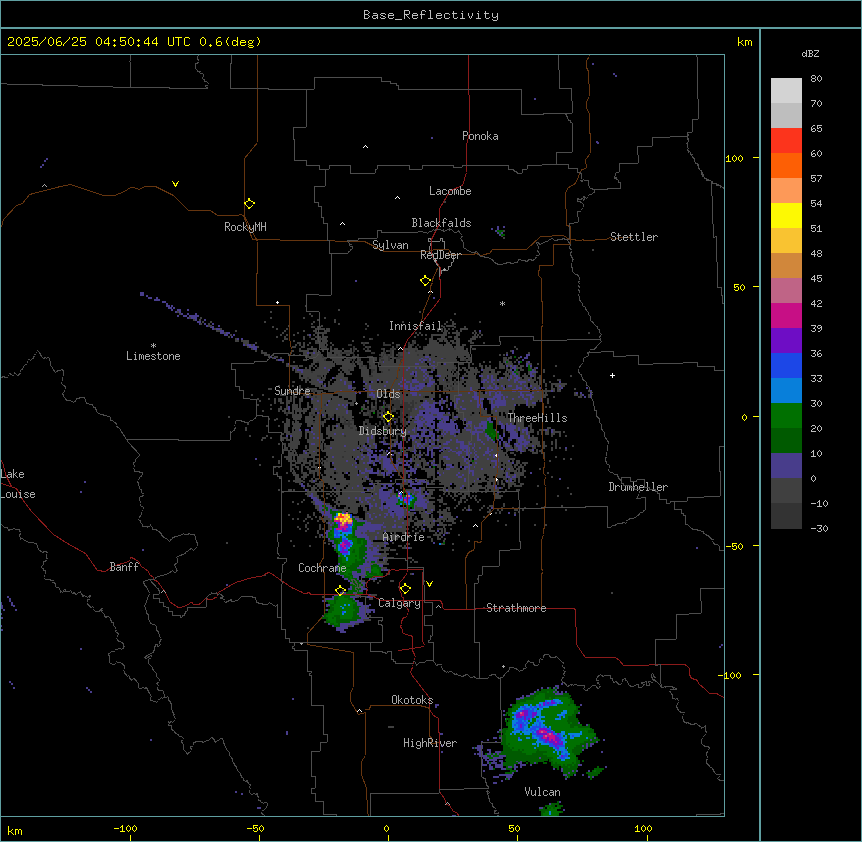The width and height of the screenshot is (862, 842).
Task: Click the Limestone label
Action: (153, 356)
